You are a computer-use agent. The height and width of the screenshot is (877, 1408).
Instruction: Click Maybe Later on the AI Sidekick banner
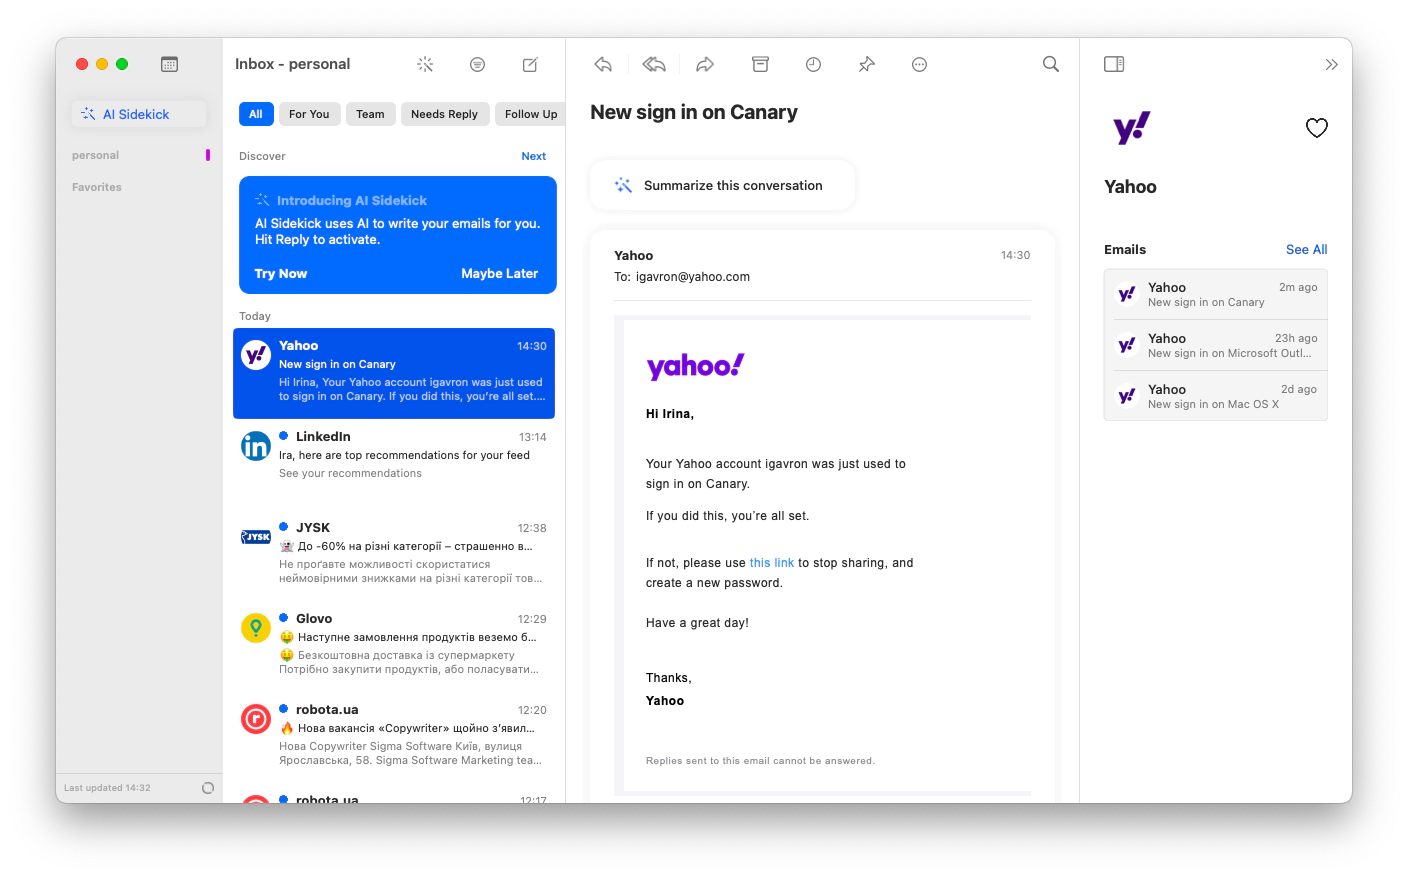click(499, 273)
